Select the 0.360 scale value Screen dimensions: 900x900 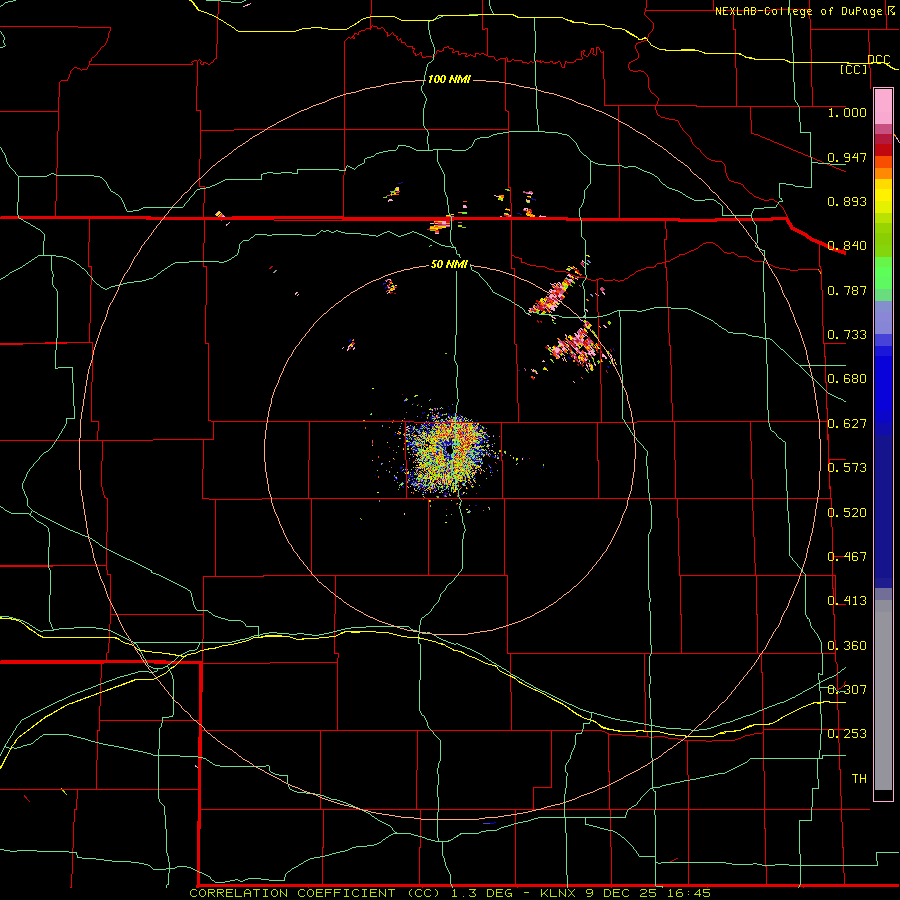847,646
